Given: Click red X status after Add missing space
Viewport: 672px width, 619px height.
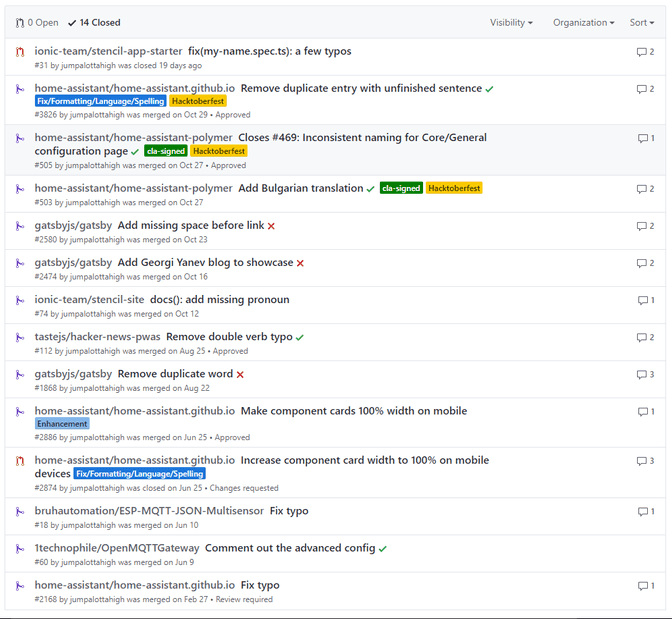Looking at the screenshot, I should tap(271, 226).
